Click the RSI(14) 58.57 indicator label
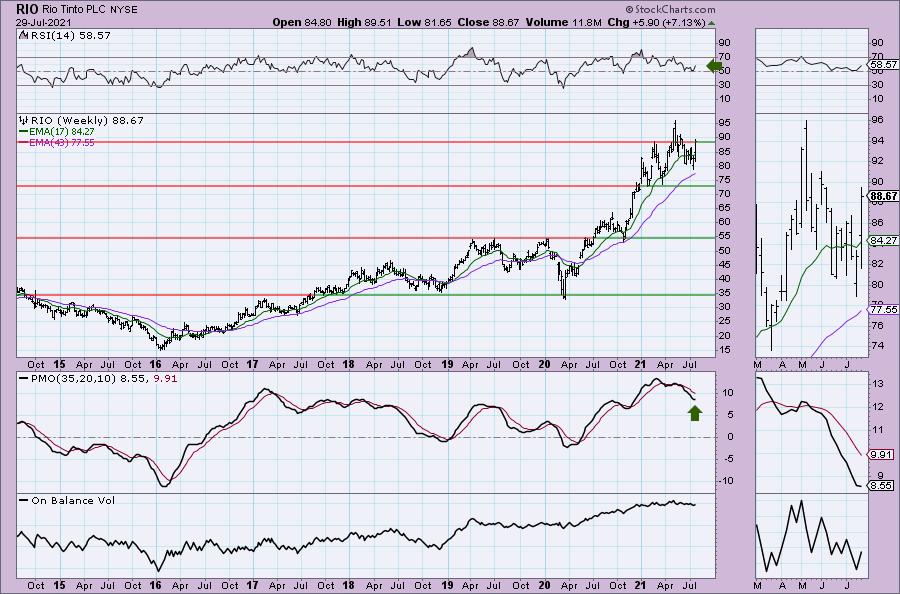Image resolution: width=900 pixels, height=594 pixels. point(69,35)
